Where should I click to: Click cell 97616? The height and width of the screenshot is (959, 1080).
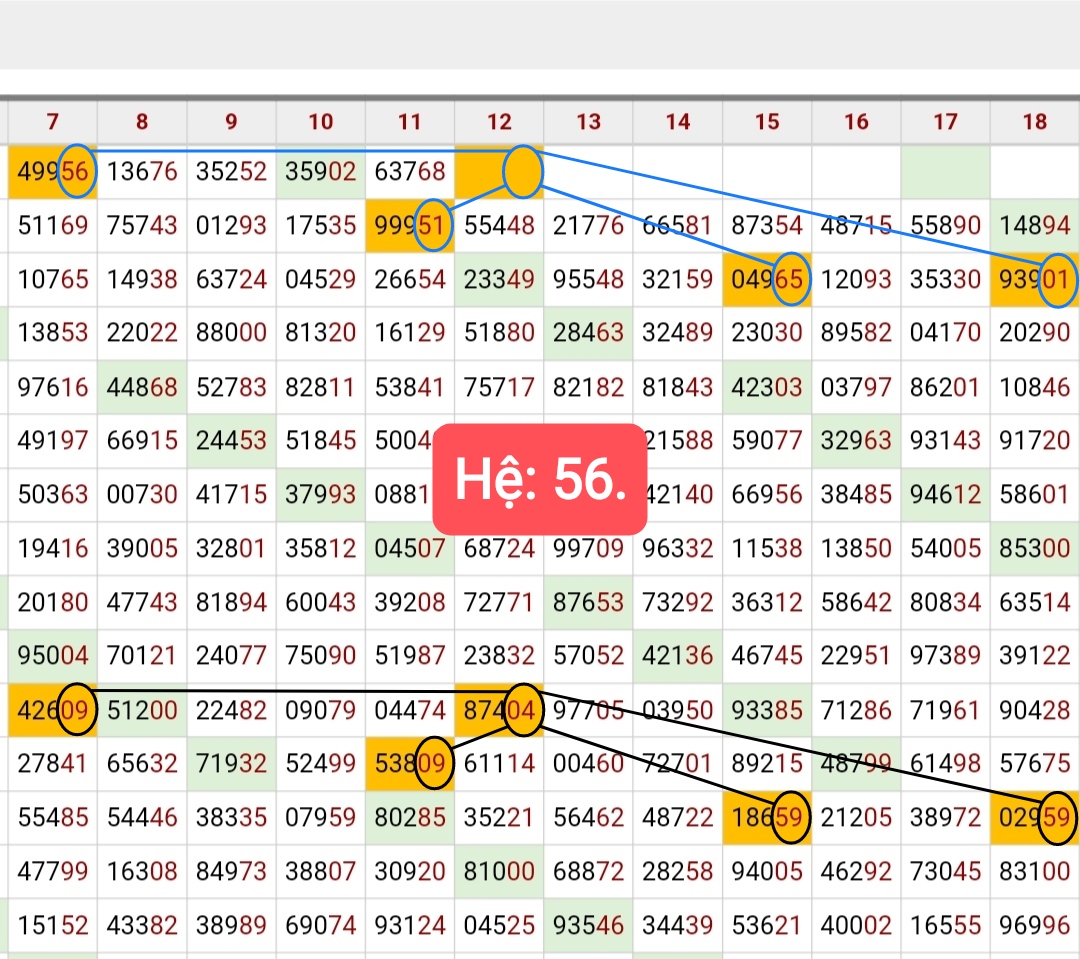(x=52, y=387)
